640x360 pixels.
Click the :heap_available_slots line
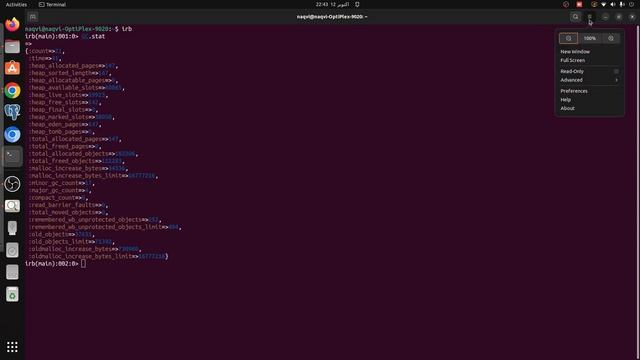pos(76,88)
